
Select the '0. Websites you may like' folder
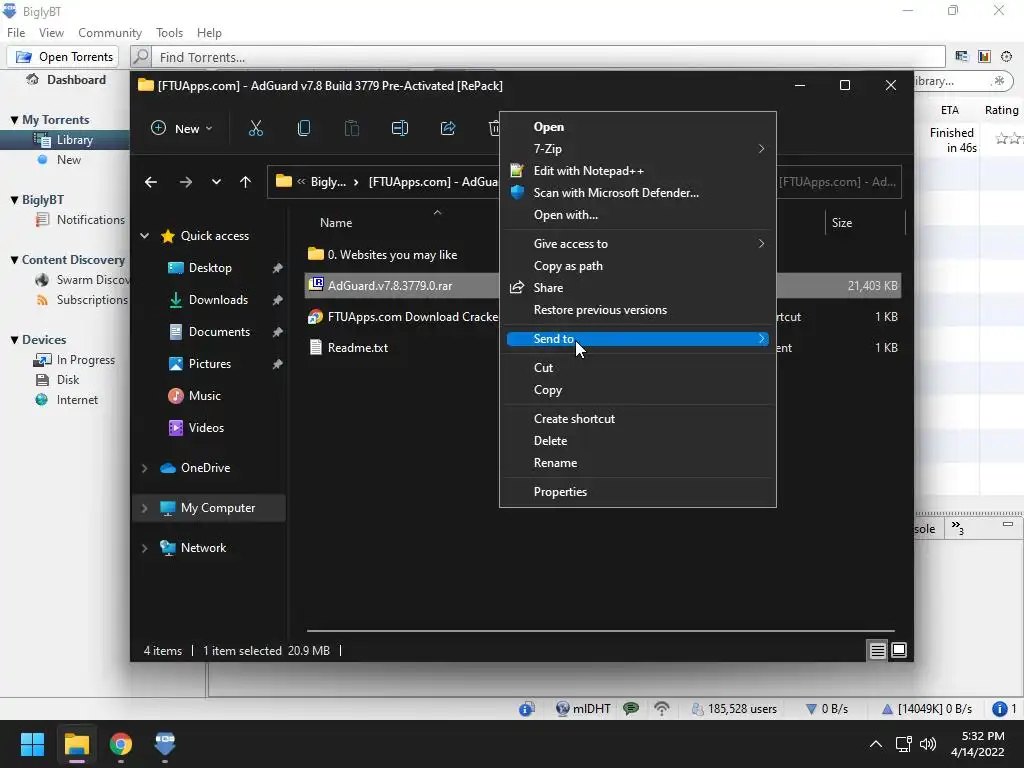392,255
